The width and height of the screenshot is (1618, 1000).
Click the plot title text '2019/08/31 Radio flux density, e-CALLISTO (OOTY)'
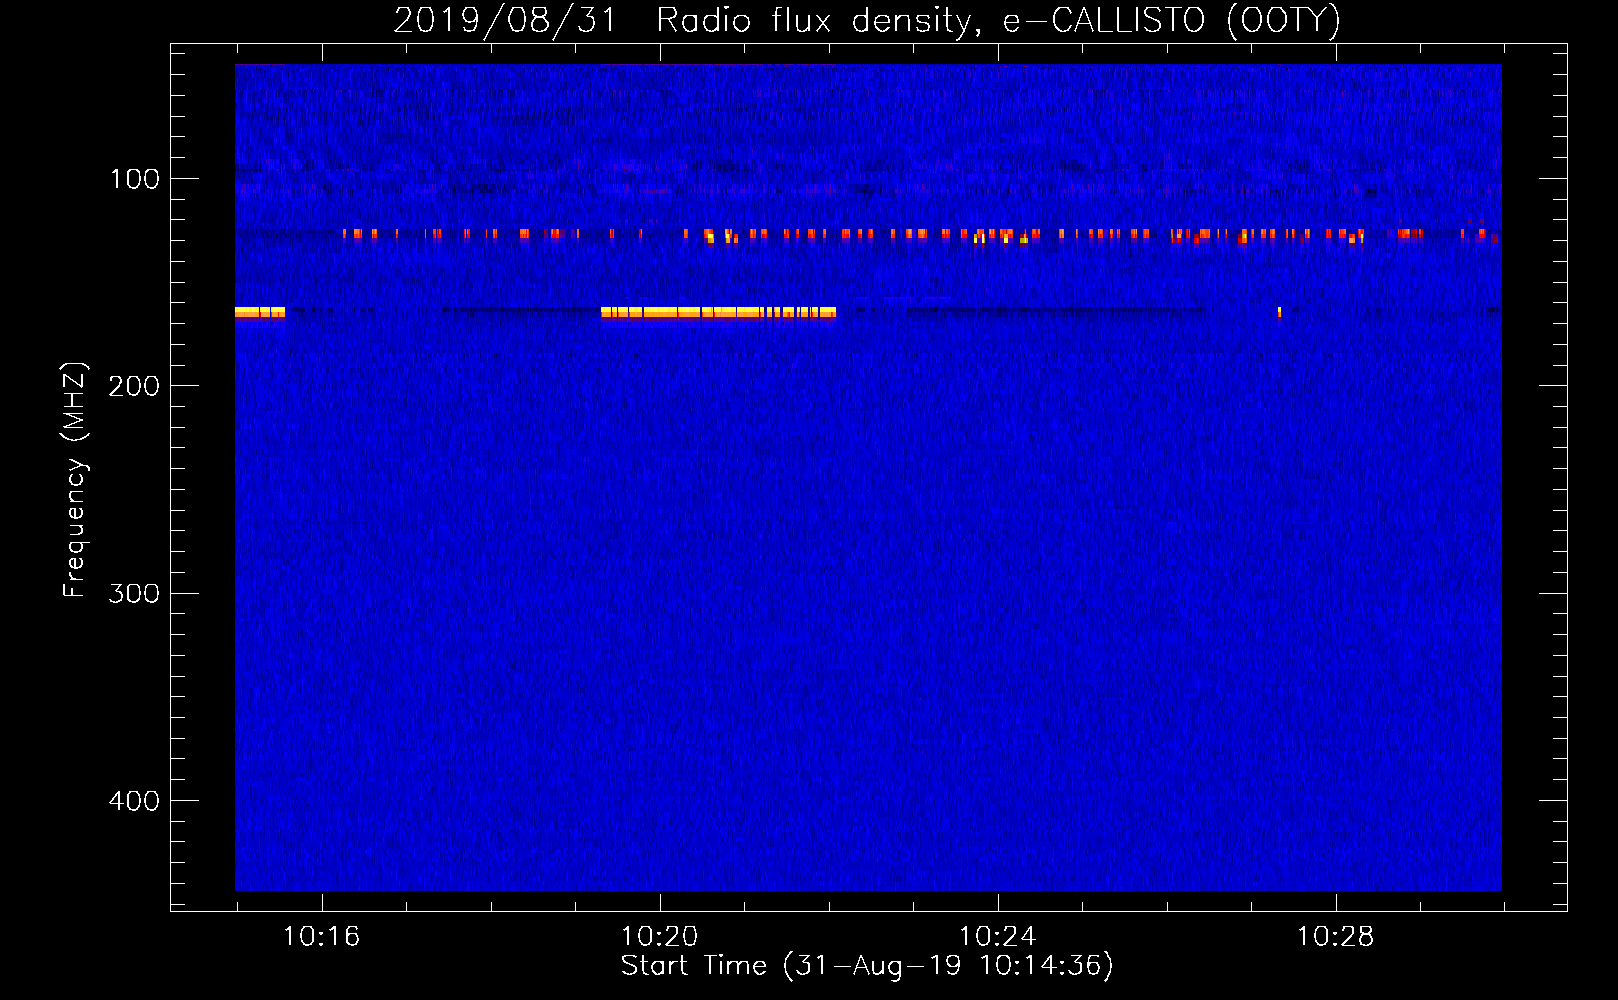[x=867, y=20]
